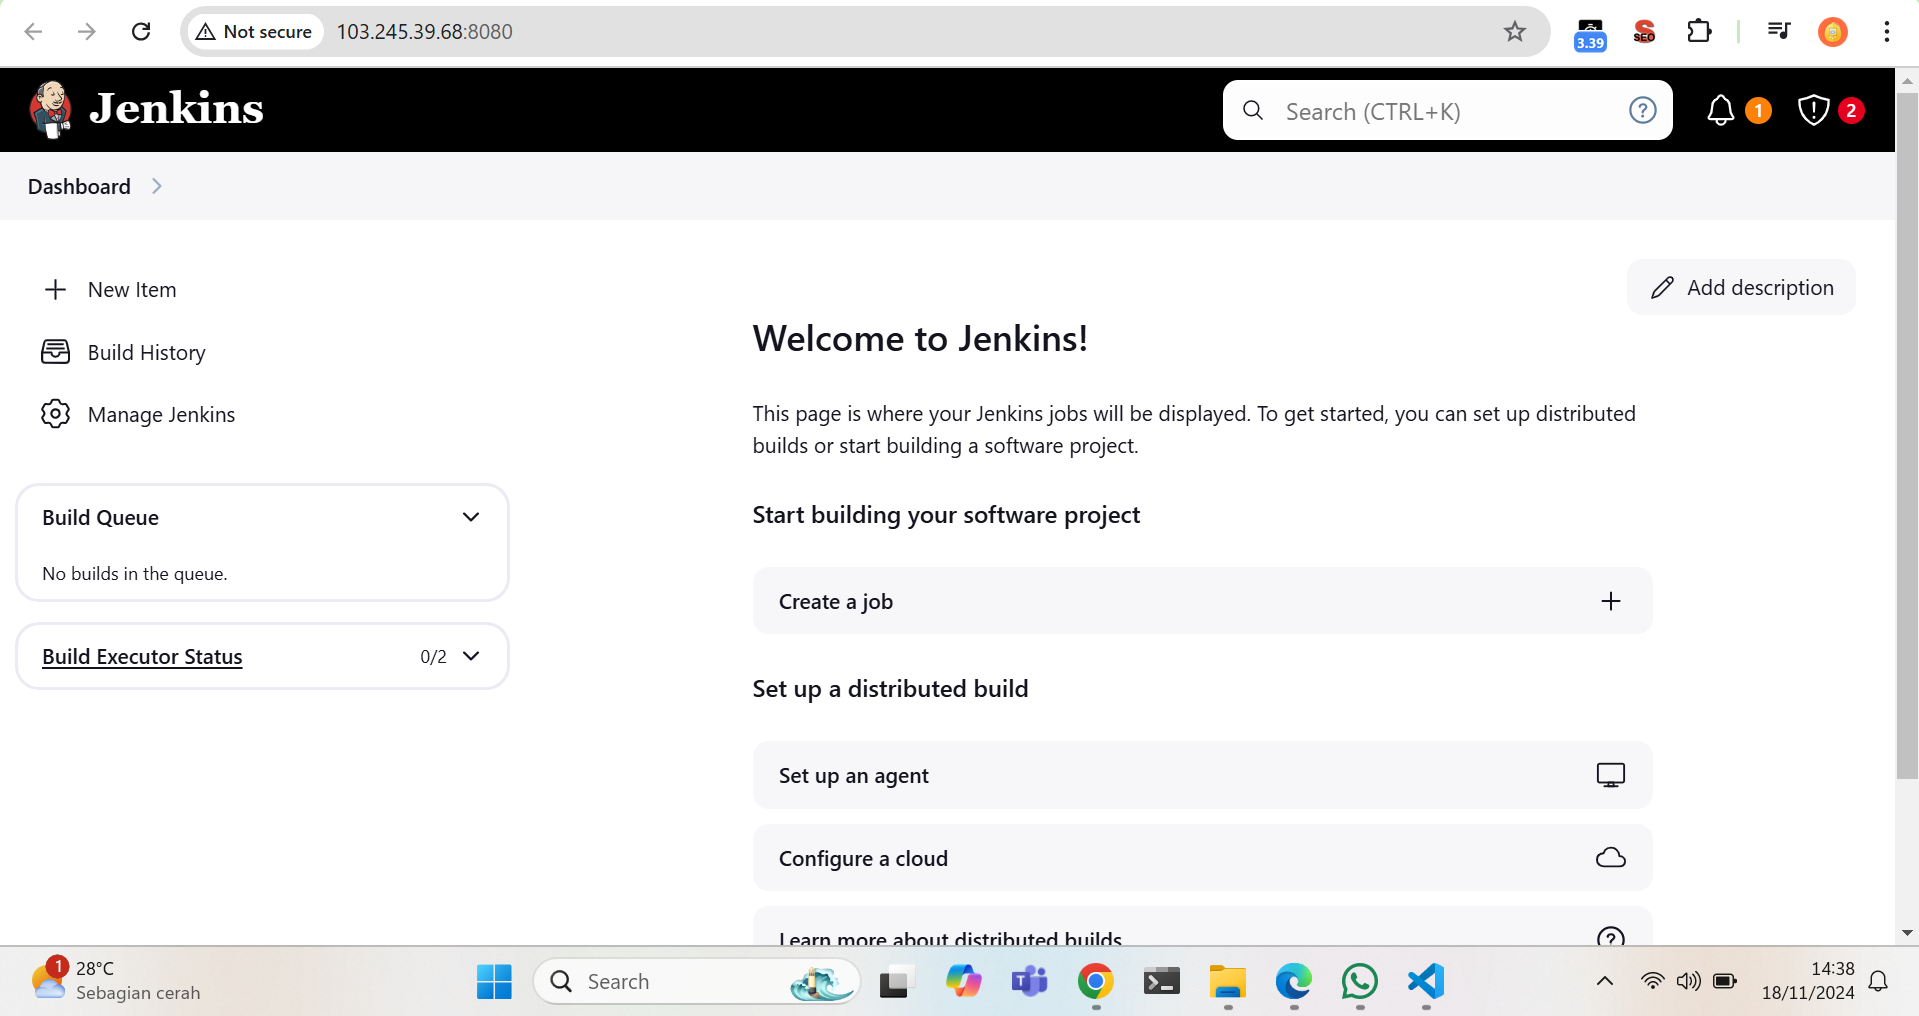Open security warnings shield icon
Screen dimensions: 1919x1016
point(1813,110)
